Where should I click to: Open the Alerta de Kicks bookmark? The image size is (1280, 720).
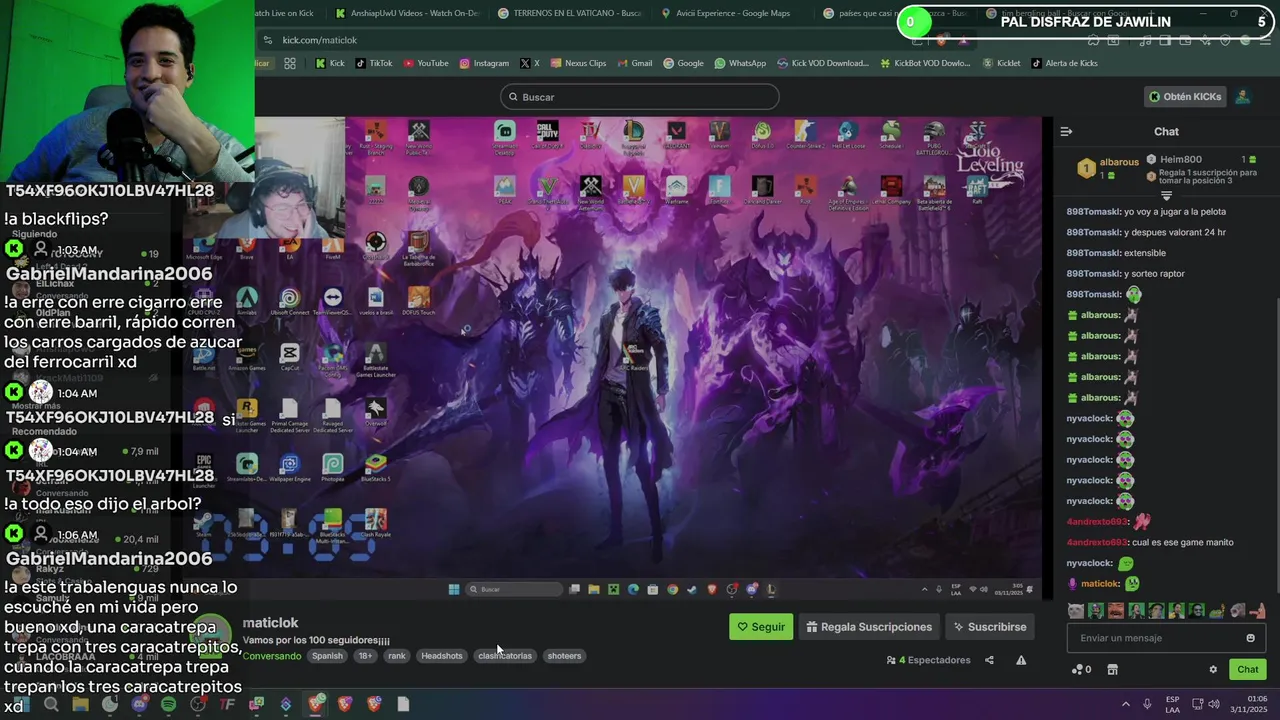click(1064, 63)
